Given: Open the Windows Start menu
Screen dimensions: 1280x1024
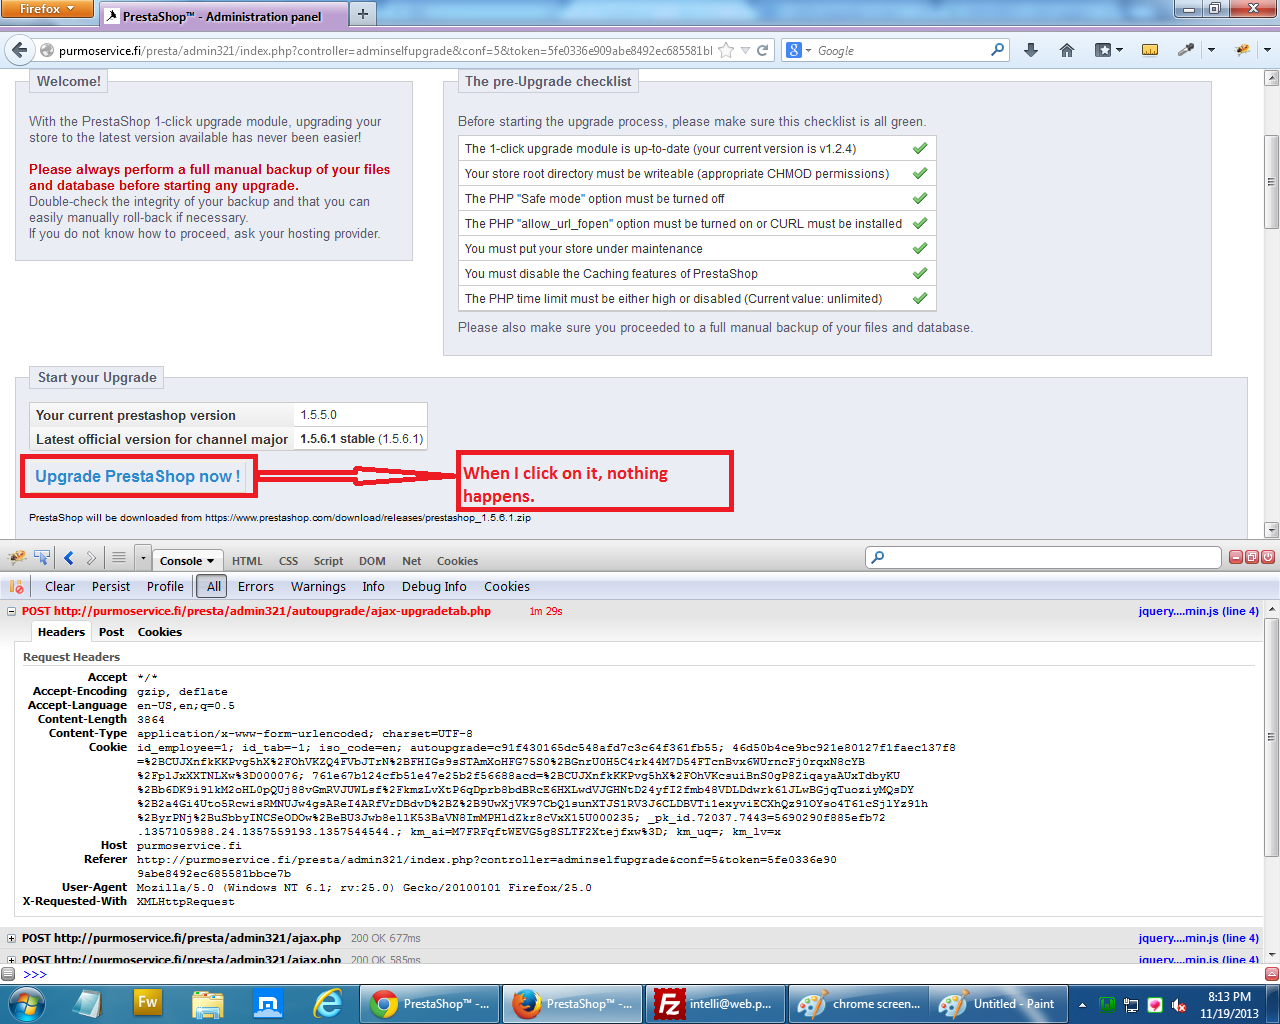Looking at the screenshot, I should tap(26, 1003).
